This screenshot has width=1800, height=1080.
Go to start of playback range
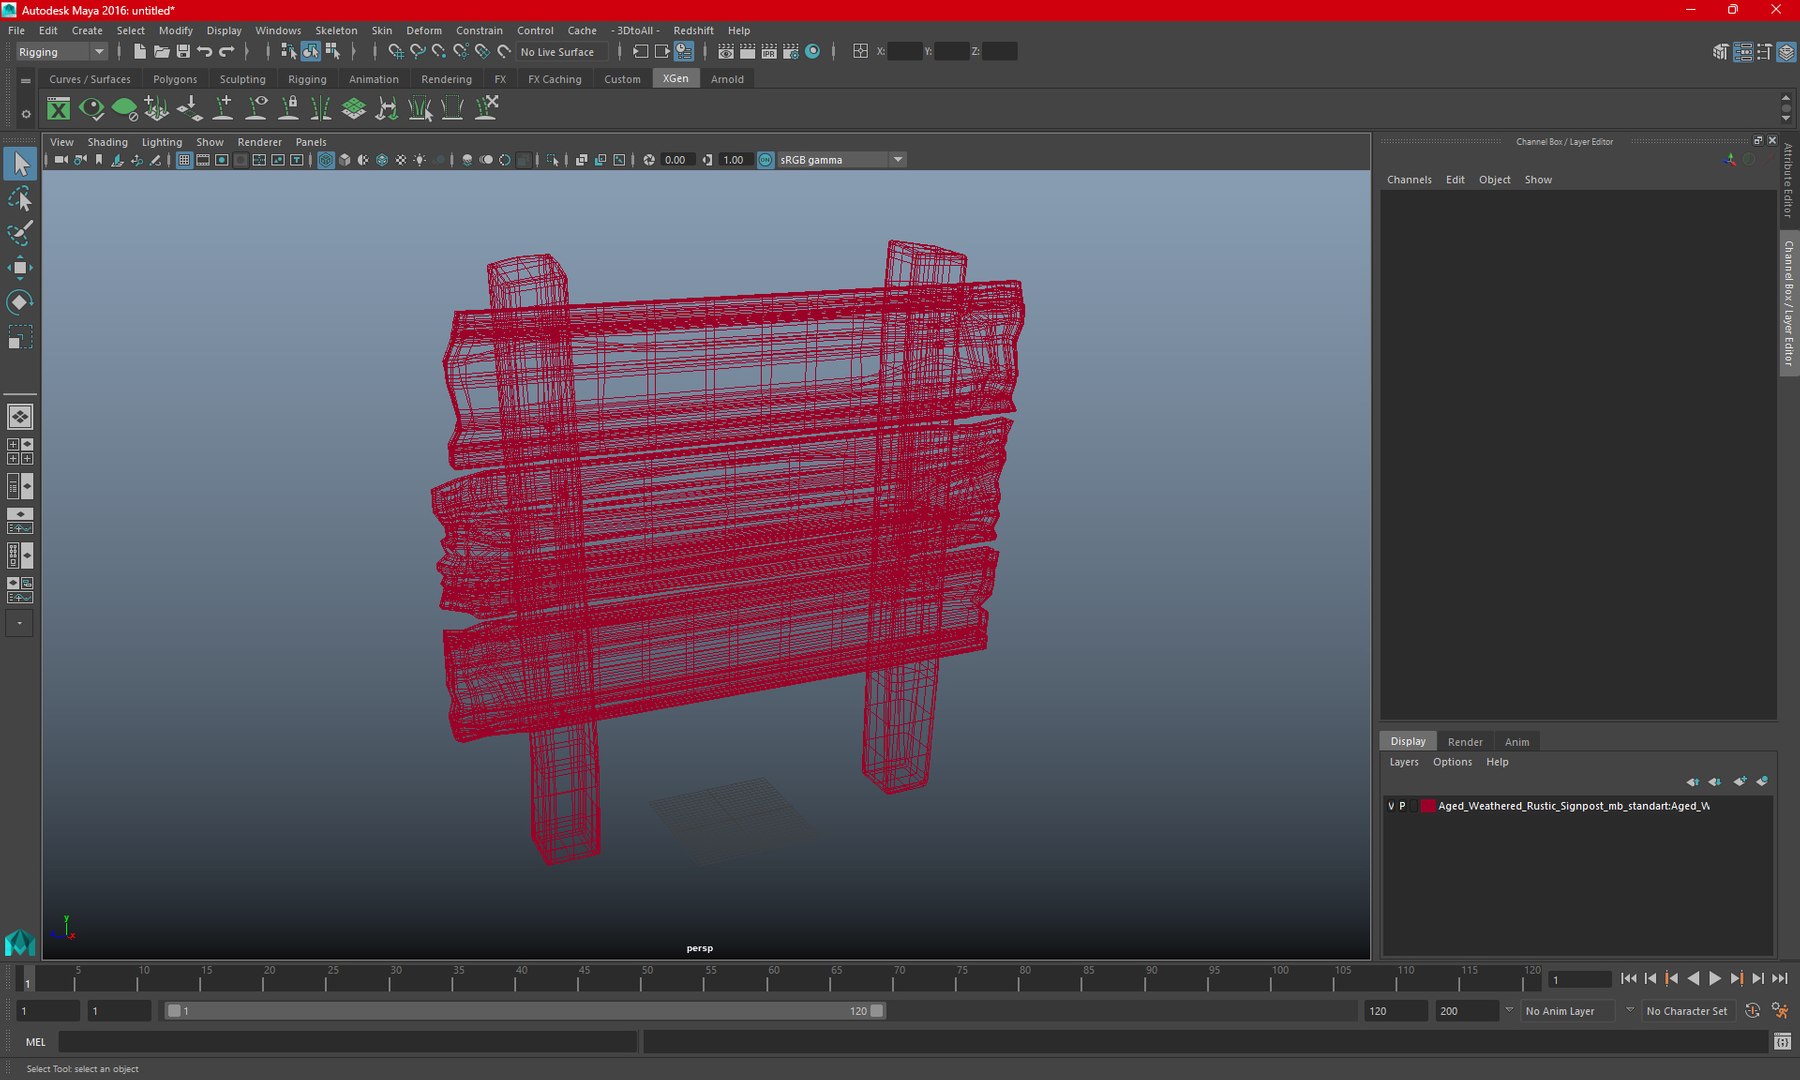1628,979
